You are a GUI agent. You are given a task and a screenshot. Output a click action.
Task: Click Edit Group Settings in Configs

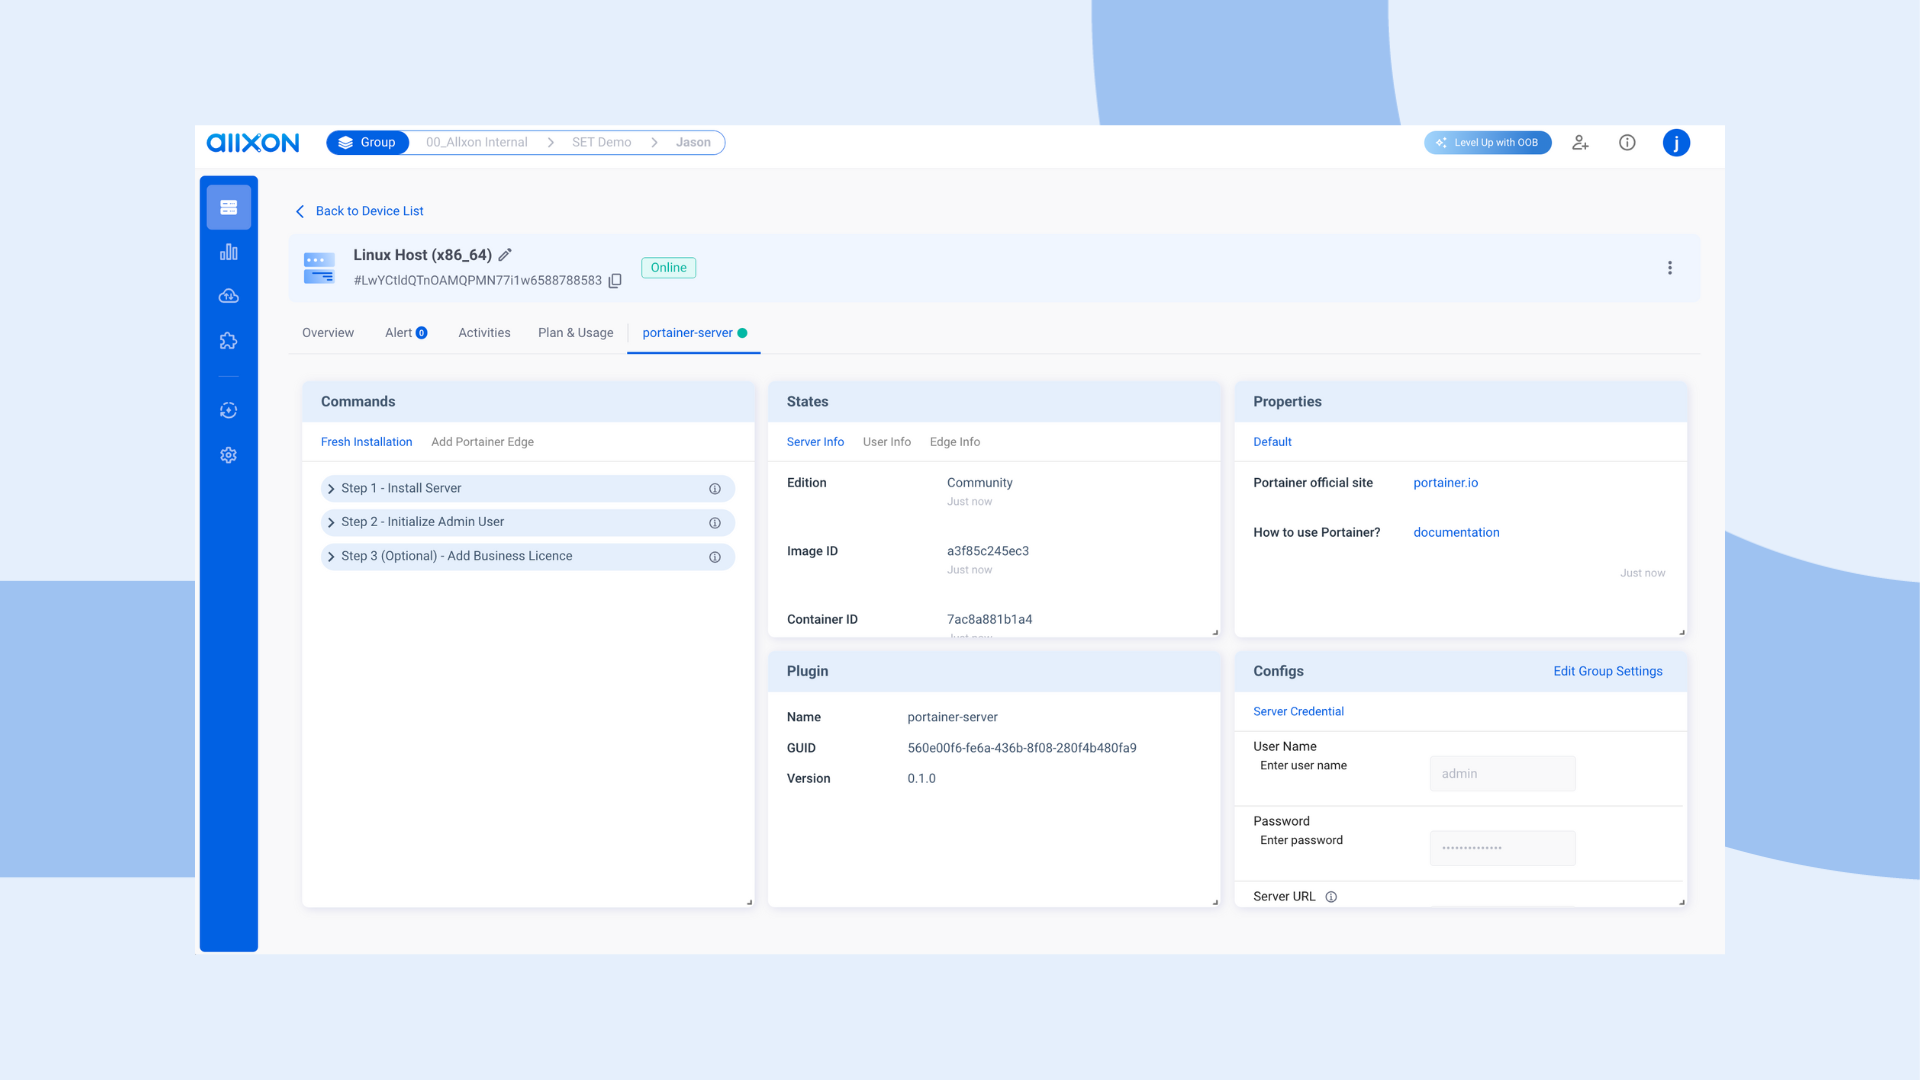(x=1607, y=671)
